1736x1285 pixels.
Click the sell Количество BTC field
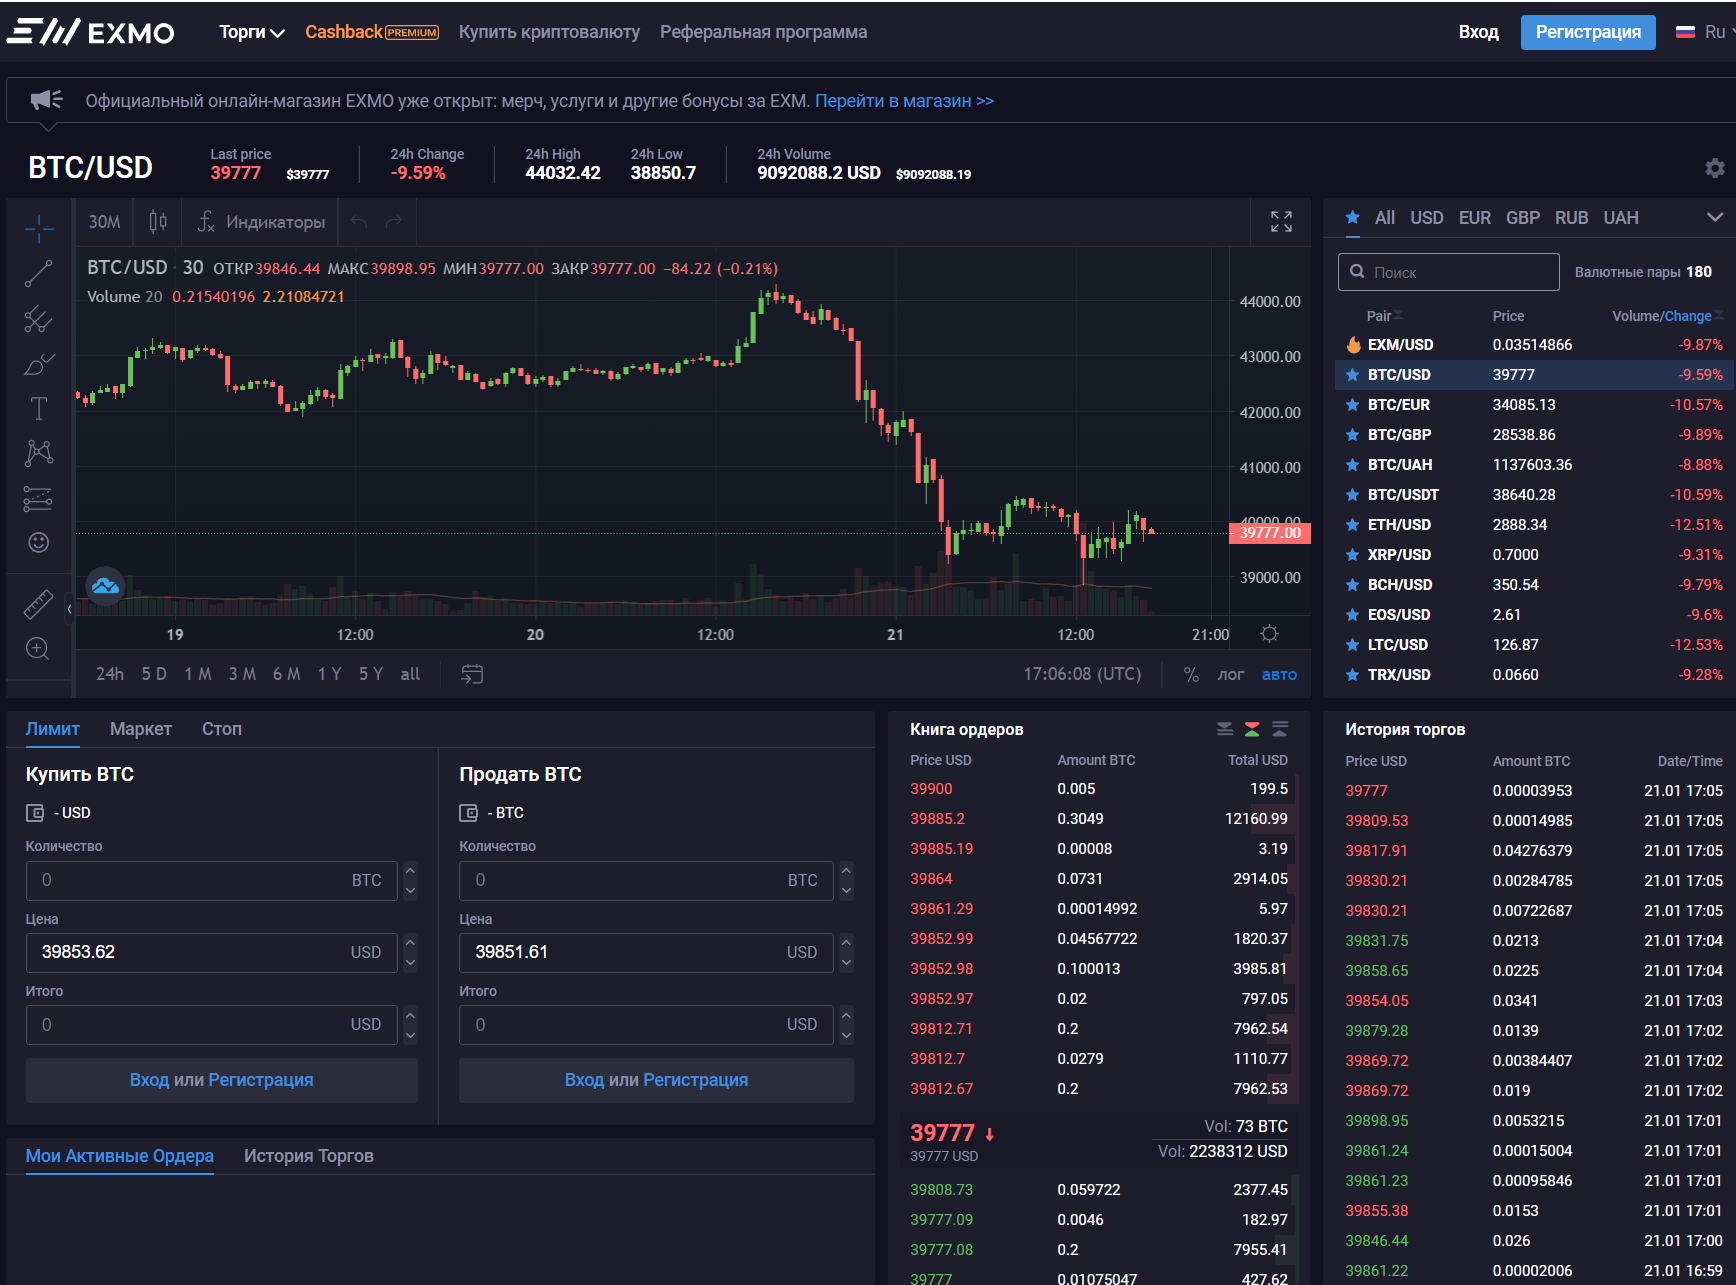pyautogui.click(x=646, y=880)
